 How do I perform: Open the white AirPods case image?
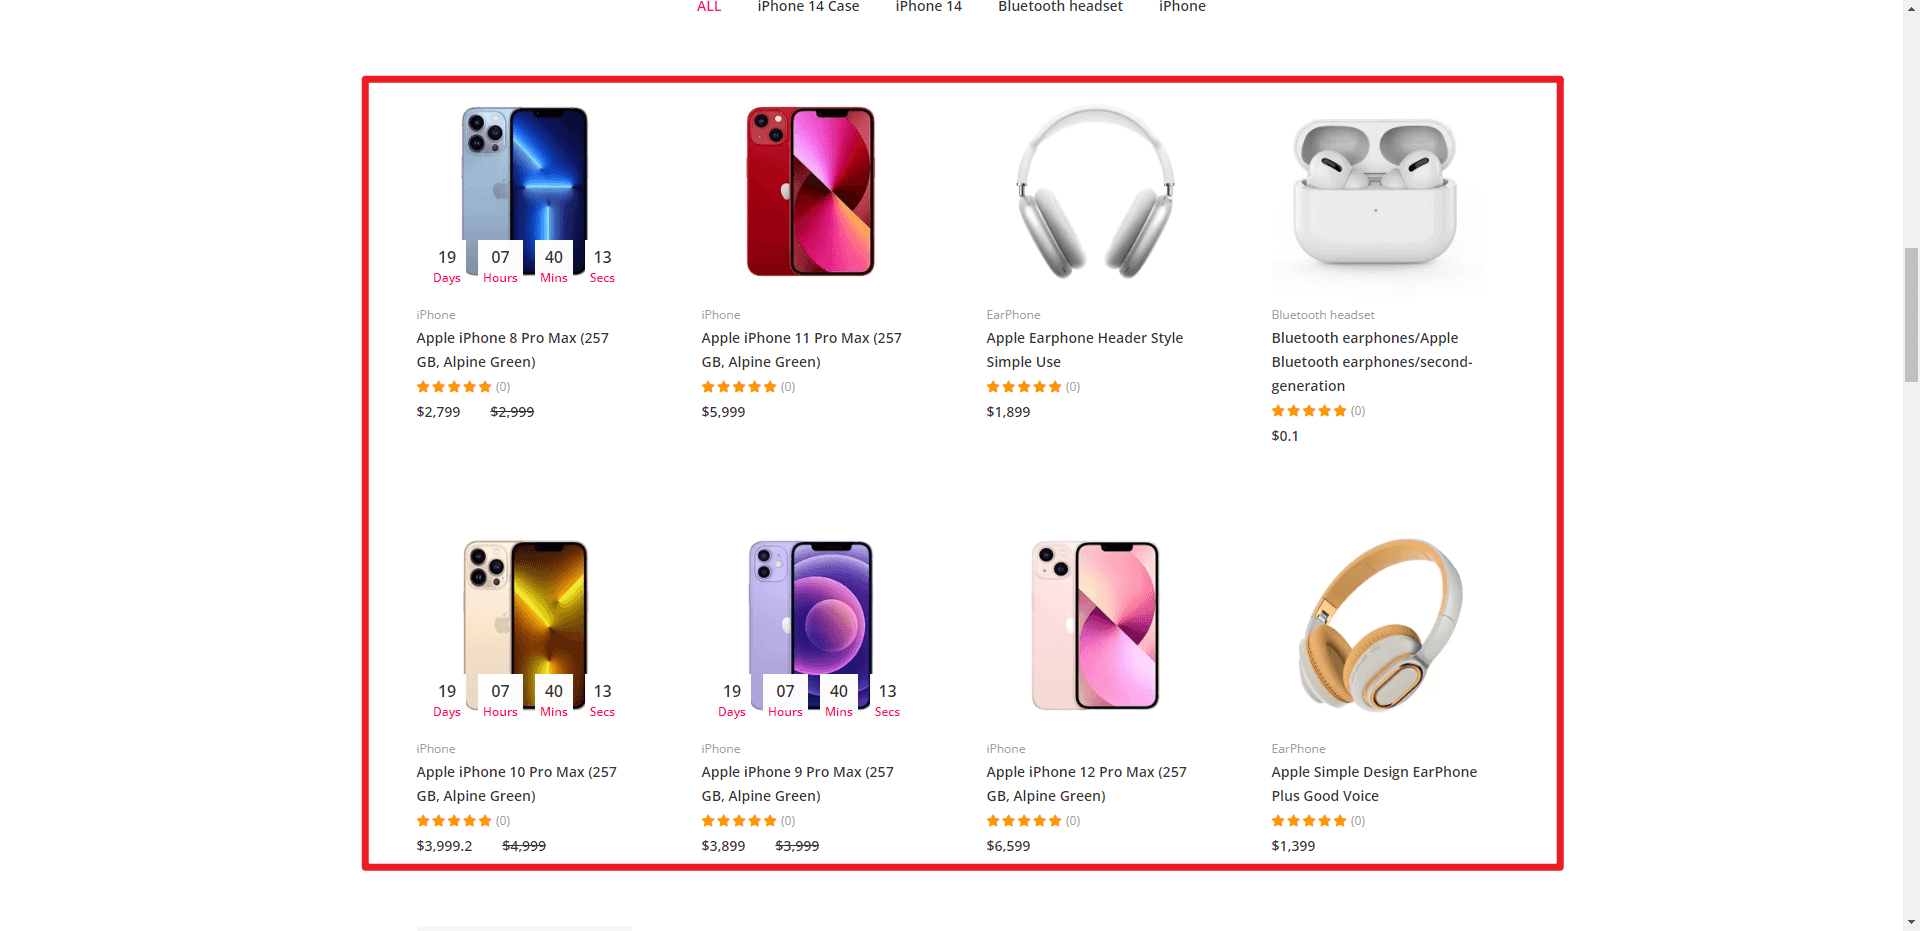point(1379,190)
